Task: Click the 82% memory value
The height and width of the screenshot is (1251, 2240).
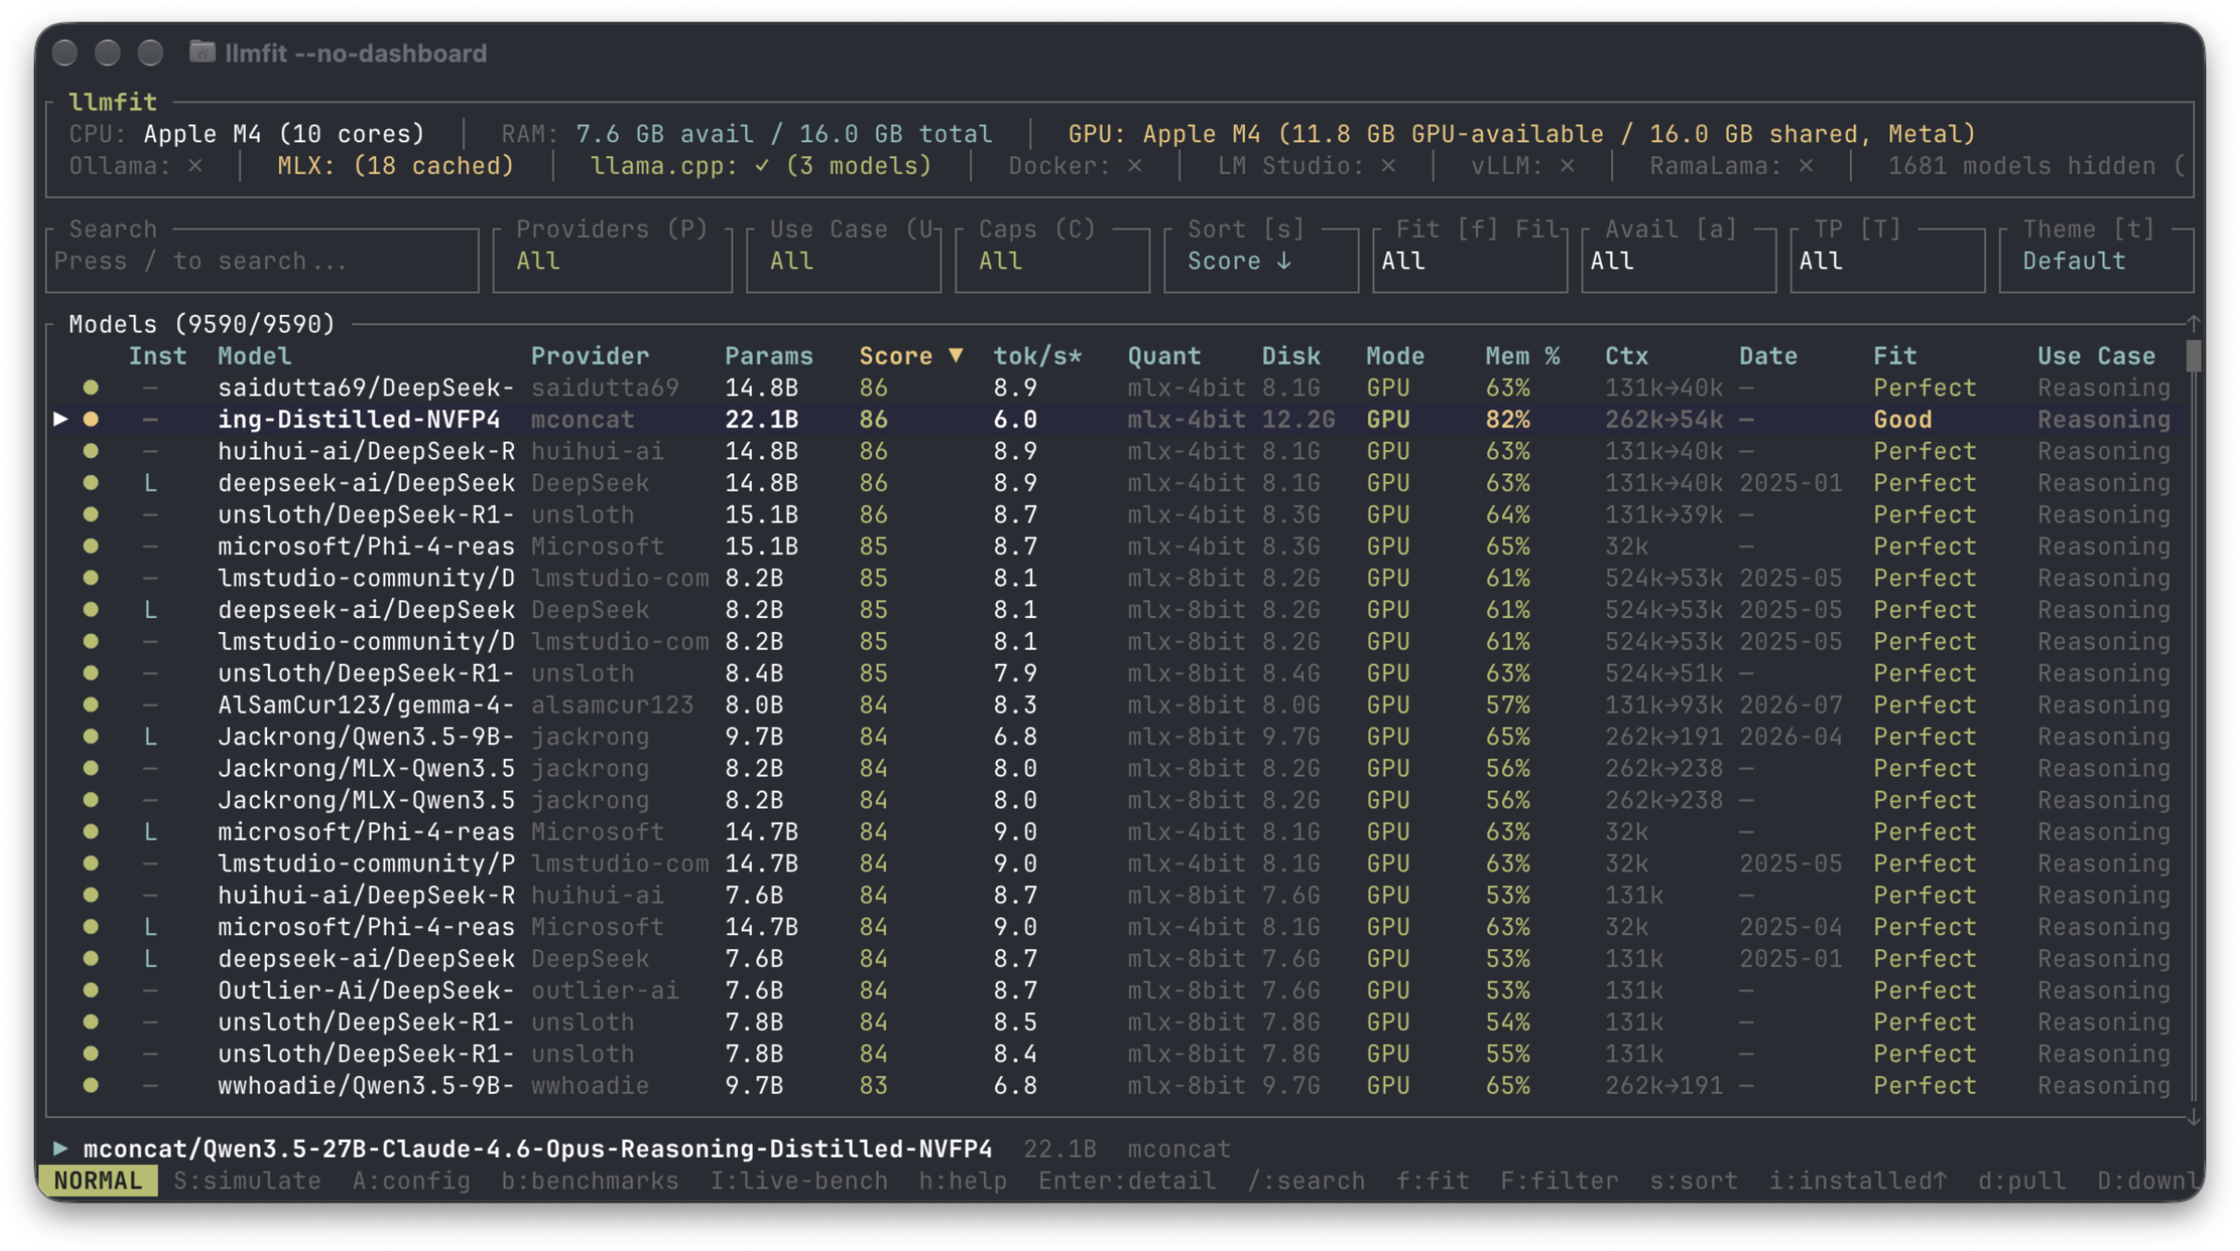Action: [1508, 419]
